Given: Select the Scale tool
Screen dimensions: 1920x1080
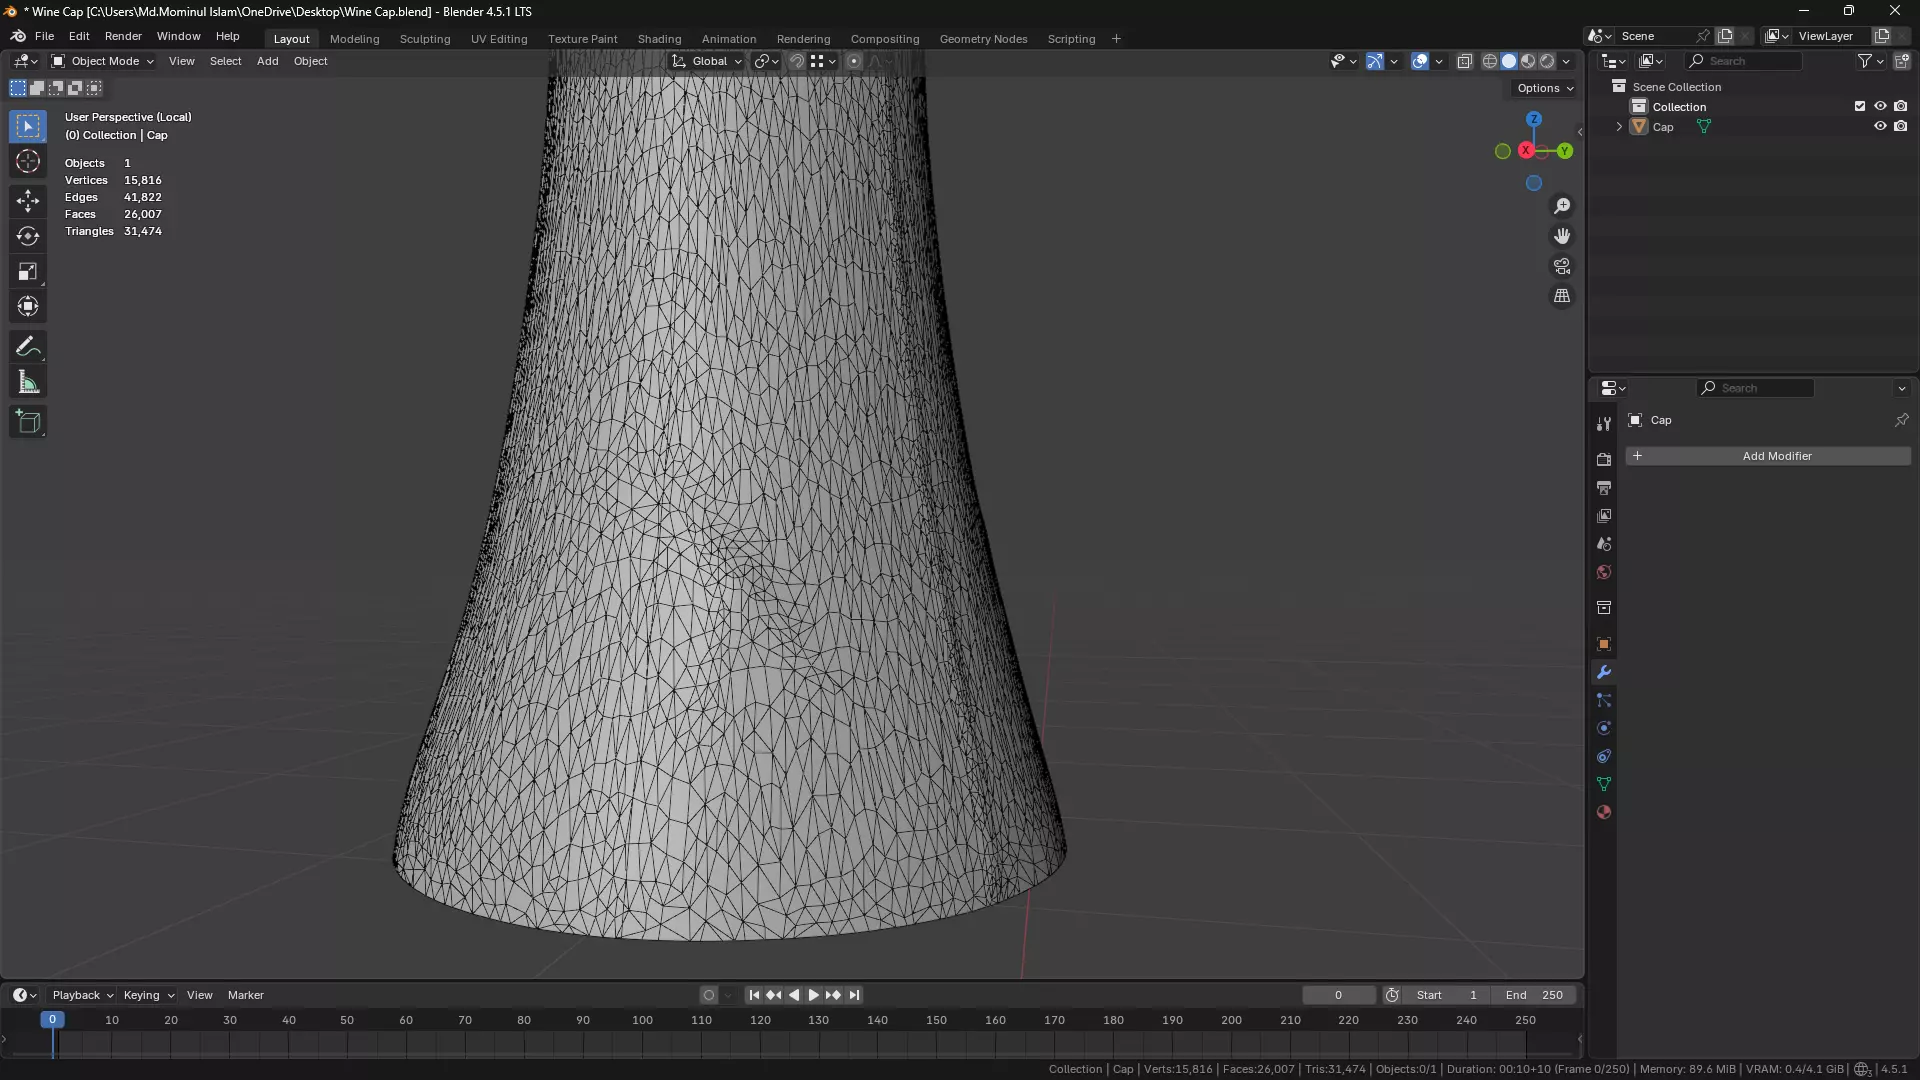Looking at the screenshot, I should tap(28, 271).
